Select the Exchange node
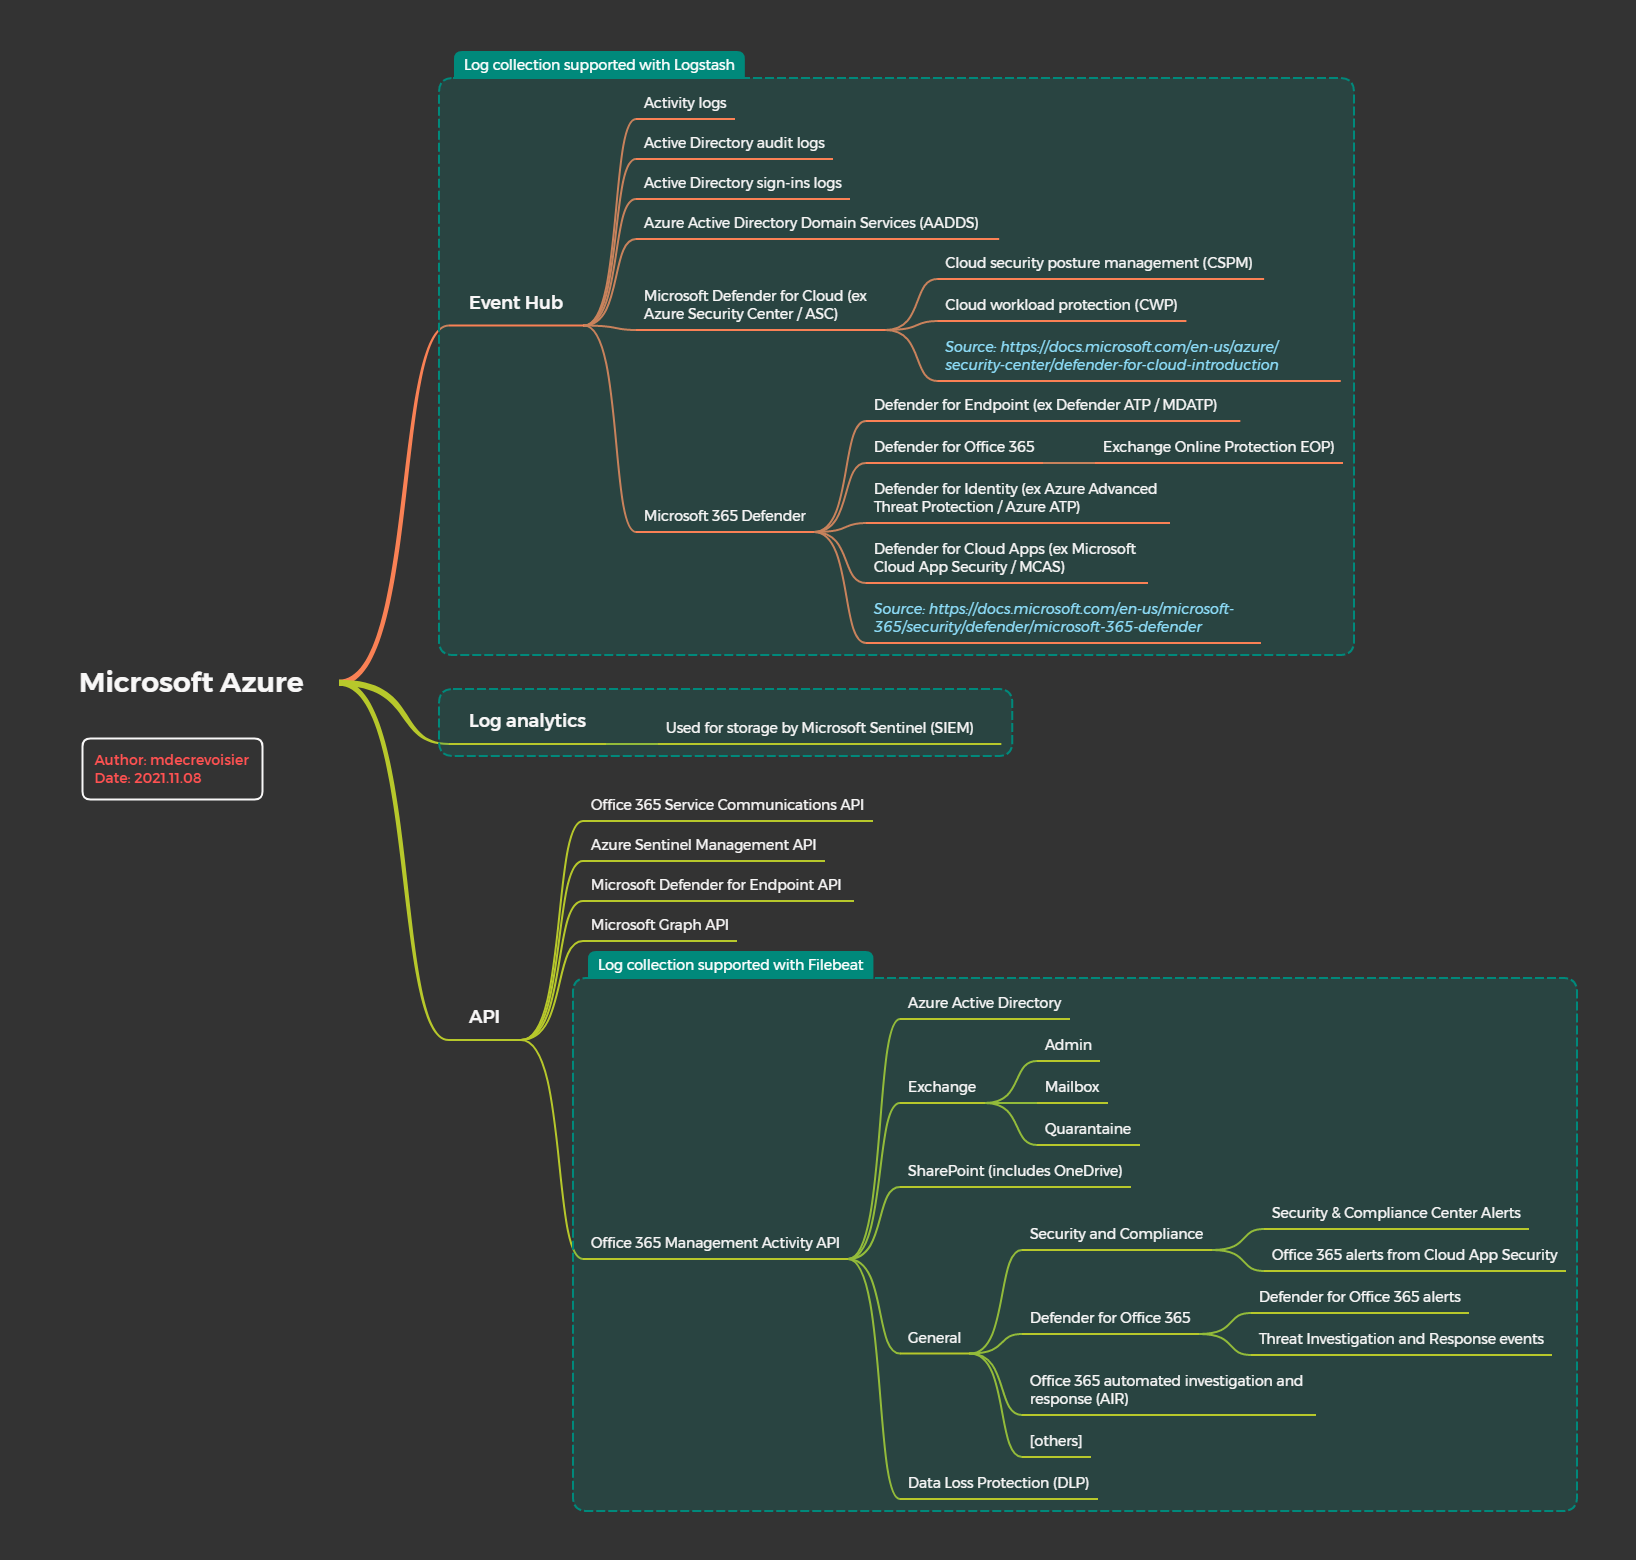 [941, 1087]
